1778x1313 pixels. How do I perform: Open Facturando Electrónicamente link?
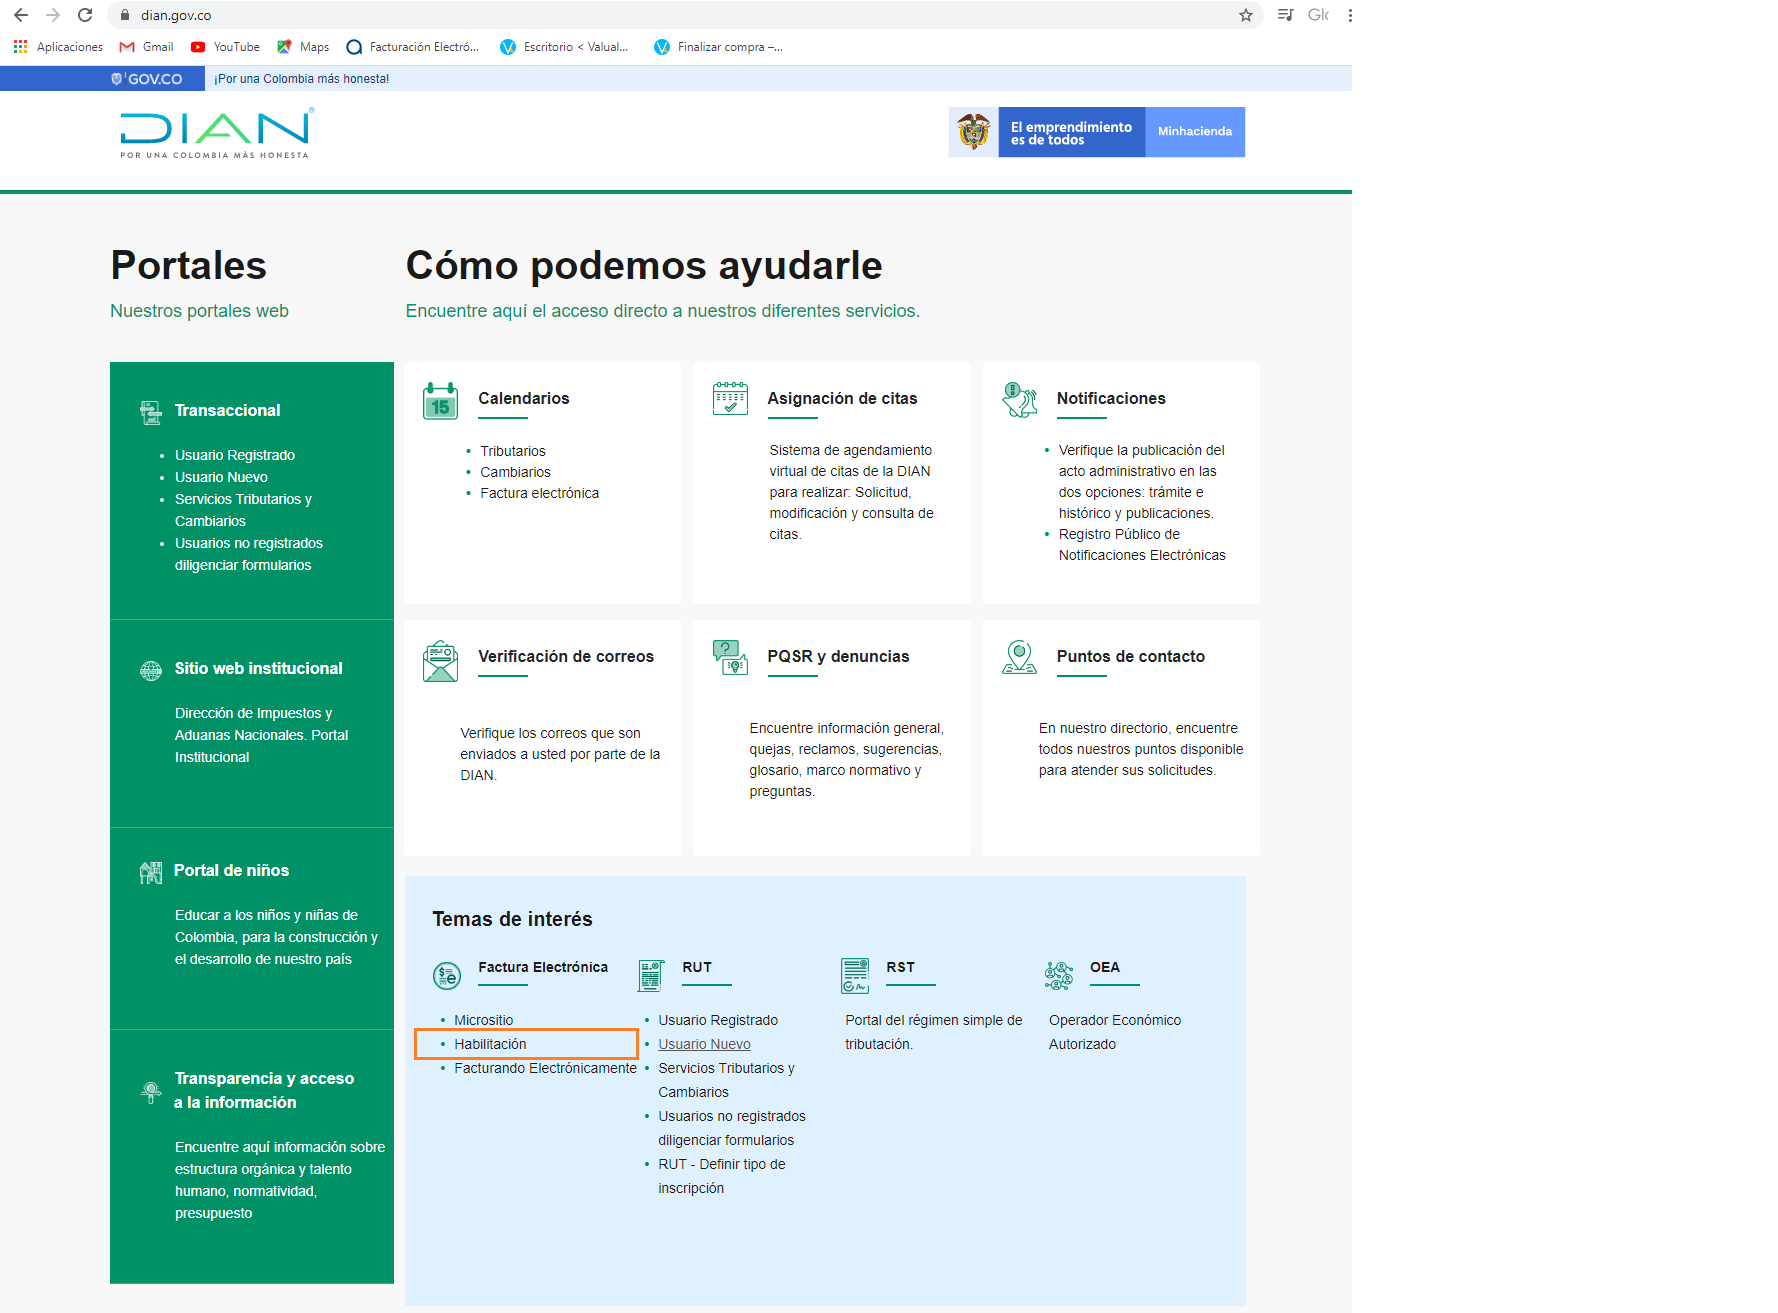pyautogui.click(x=545, y=1068)
